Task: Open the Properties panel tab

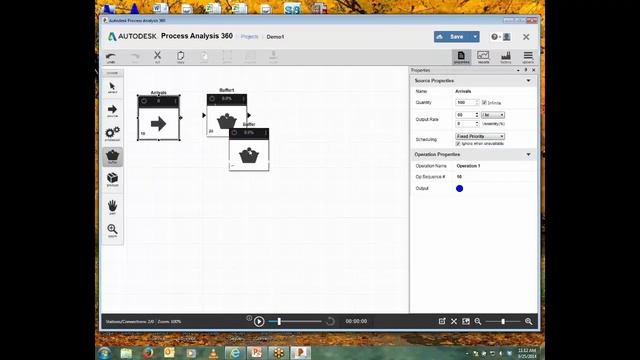Action: [461, 57]
